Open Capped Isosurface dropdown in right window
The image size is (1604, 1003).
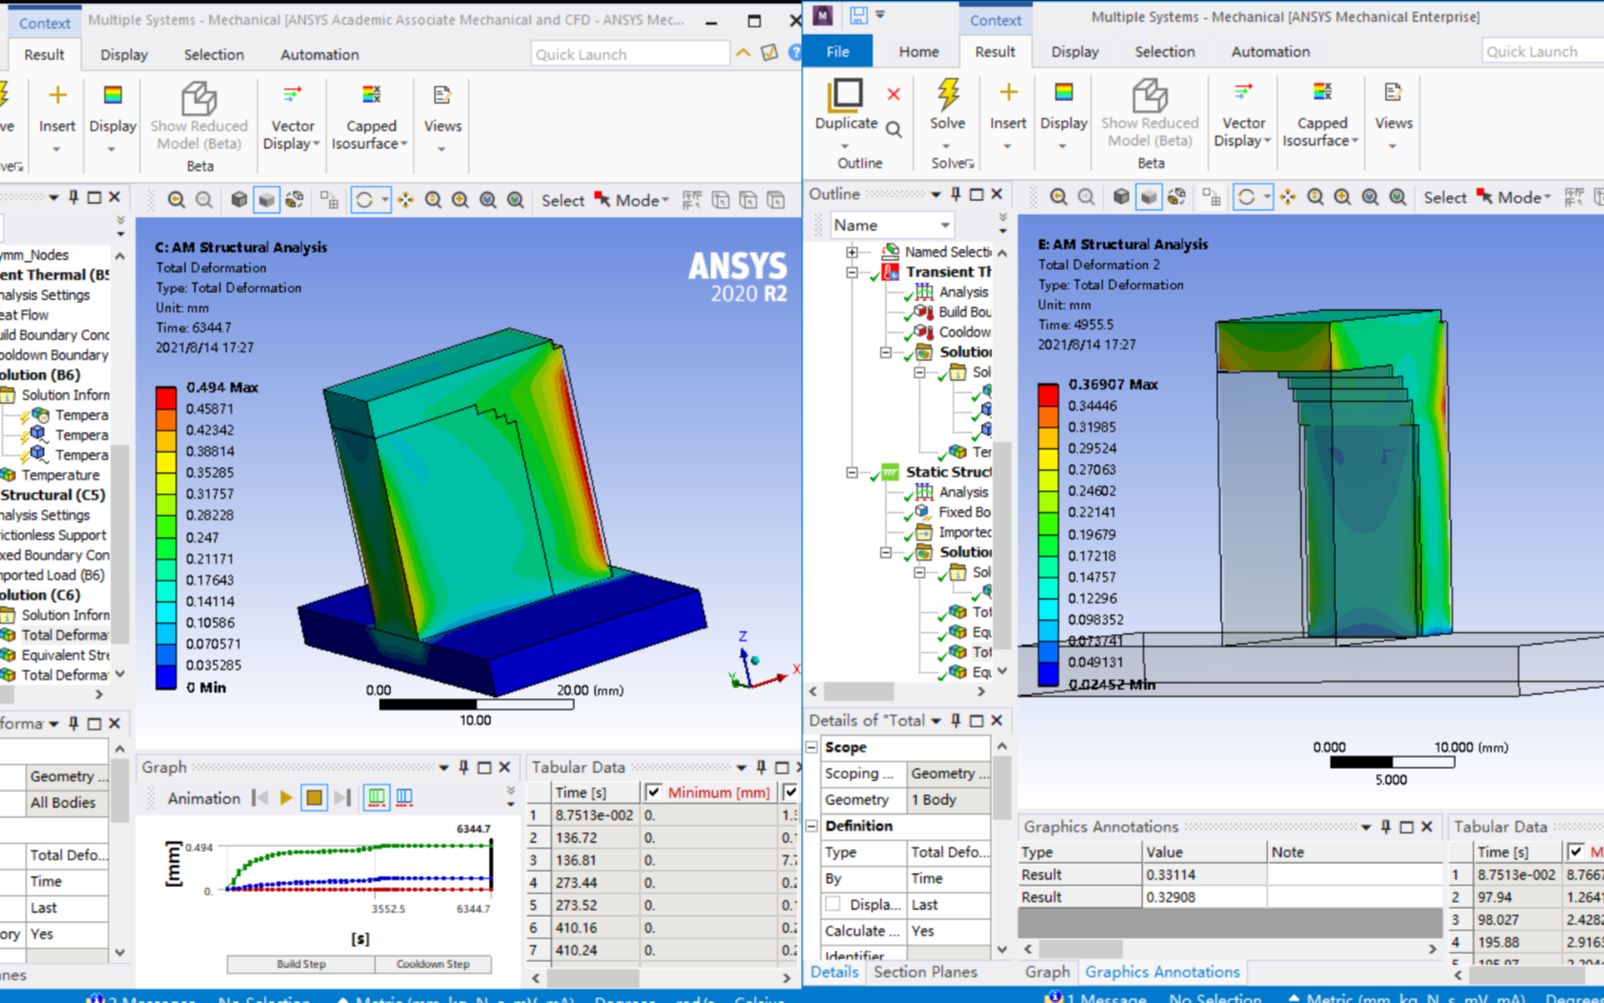[x=1321, y=131]
